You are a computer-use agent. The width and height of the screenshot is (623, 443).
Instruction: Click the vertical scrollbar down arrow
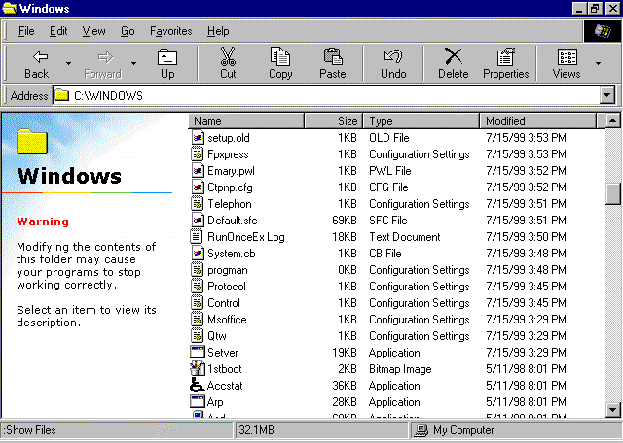[613, 409]
